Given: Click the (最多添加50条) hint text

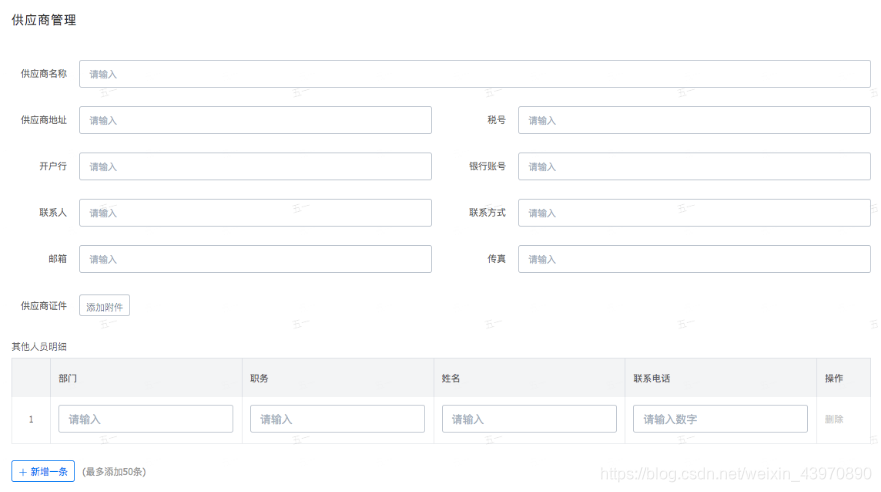Looking at the screenshot, I should pos(114,472).
